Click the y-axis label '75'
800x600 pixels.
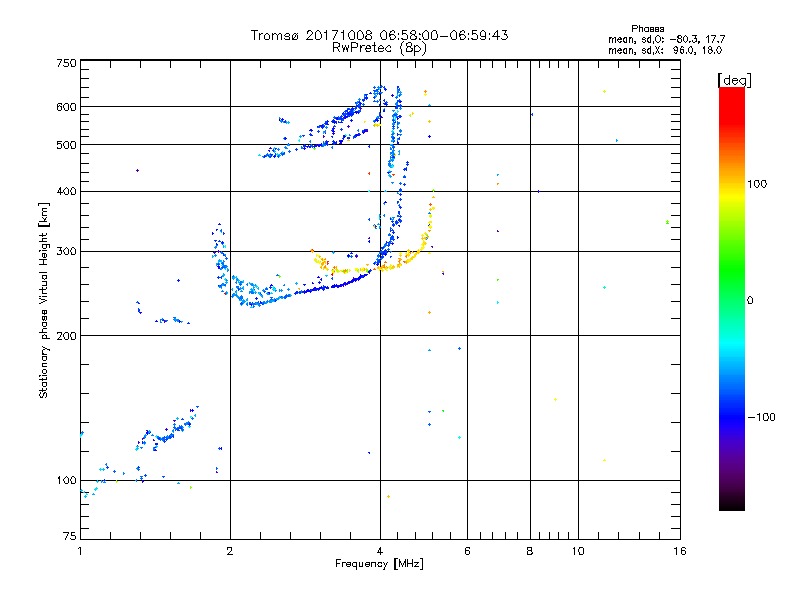click(x=70, y=536)
